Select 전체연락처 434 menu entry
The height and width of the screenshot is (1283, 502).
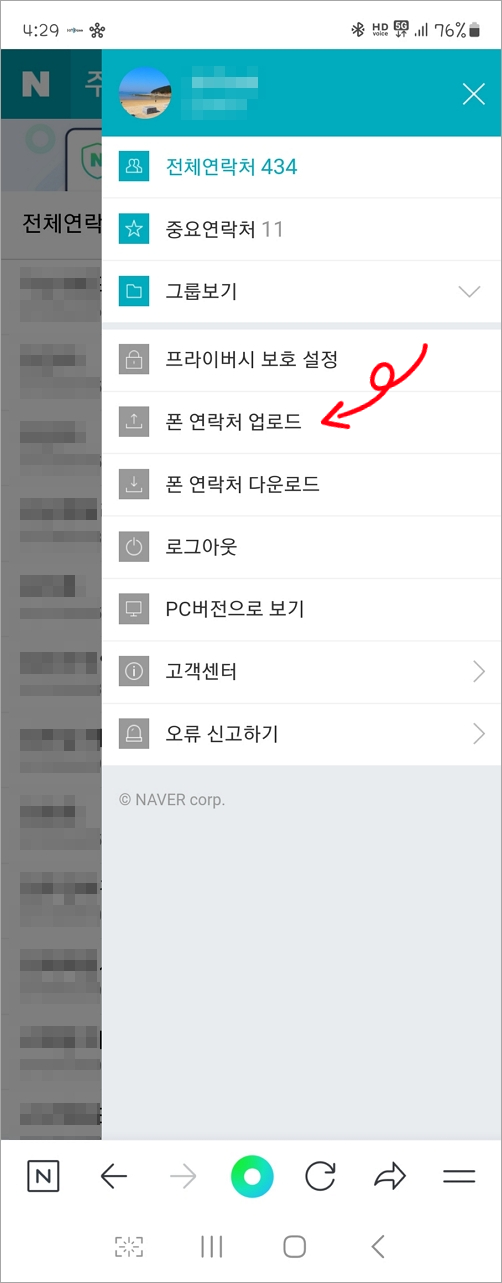click(302, 167)
